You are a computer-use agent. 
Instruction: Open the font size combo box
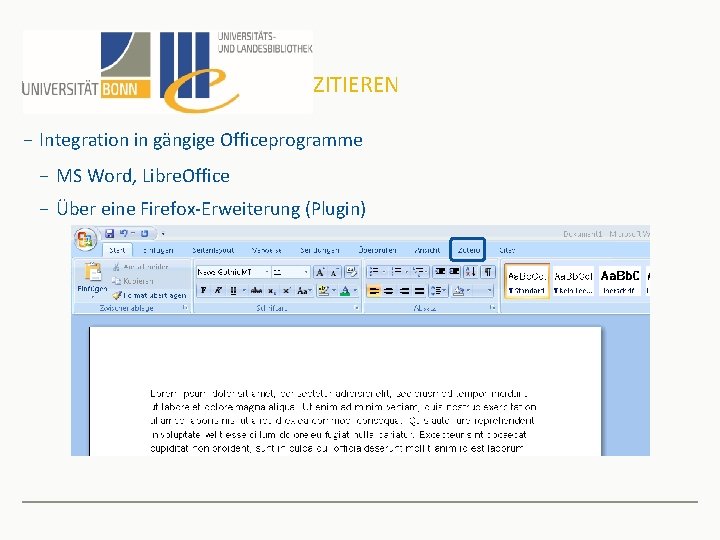[x=290, y=272]
